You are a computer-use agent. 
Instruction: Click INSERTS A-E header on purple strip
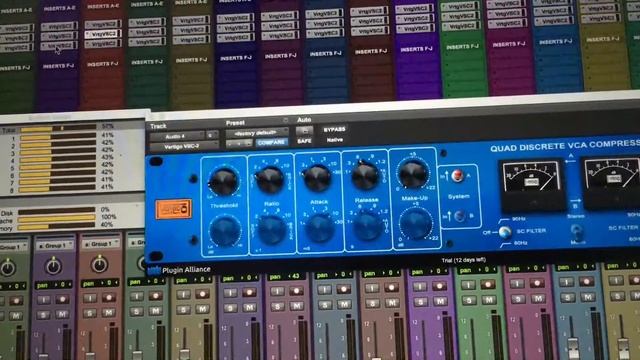tap(59, 8)
